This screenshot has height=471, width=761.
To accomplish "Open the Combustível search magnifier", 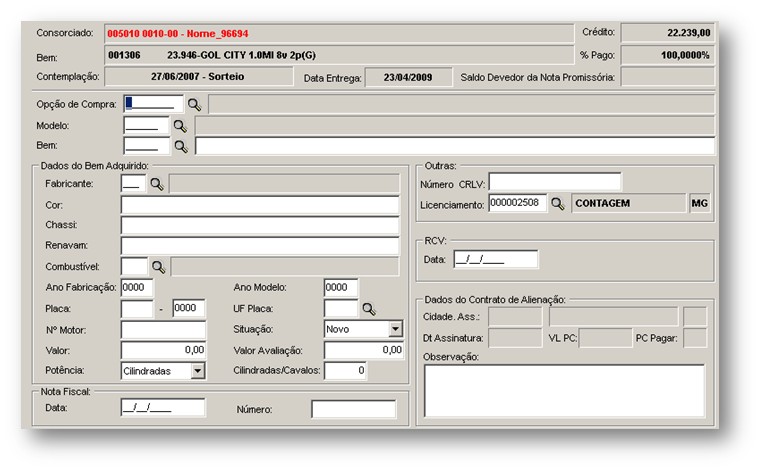I will pos(158,267).
